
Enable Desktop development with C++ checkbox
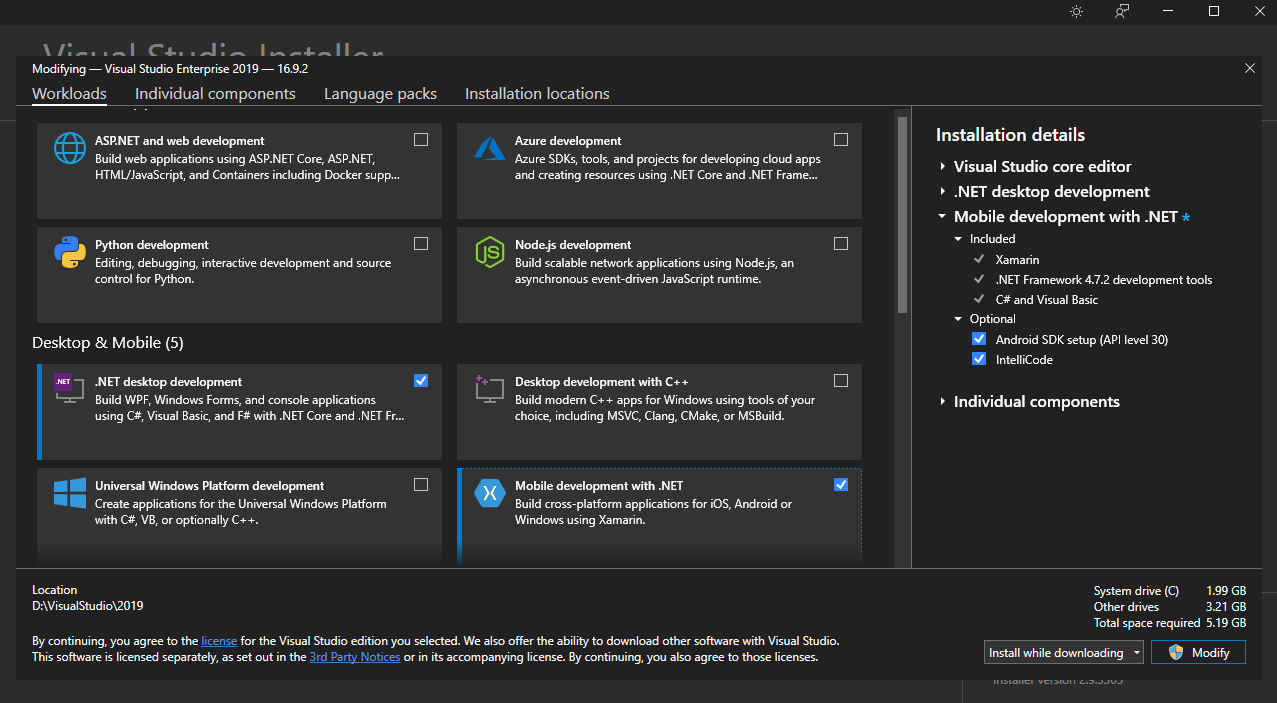pyautogui.click(x=841, y=380)
